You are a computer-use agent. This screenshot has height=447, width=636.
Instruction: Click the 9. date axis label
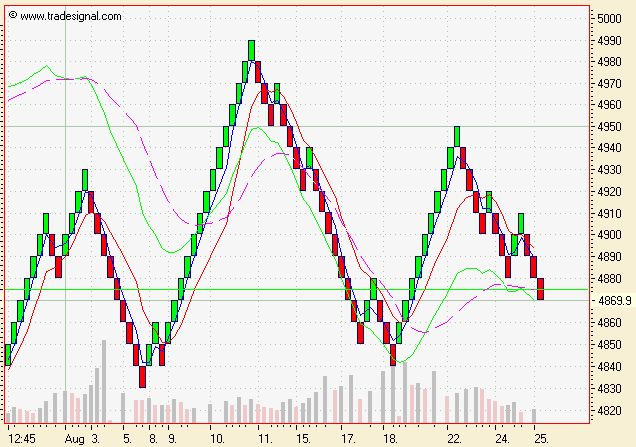pos(172,439)
